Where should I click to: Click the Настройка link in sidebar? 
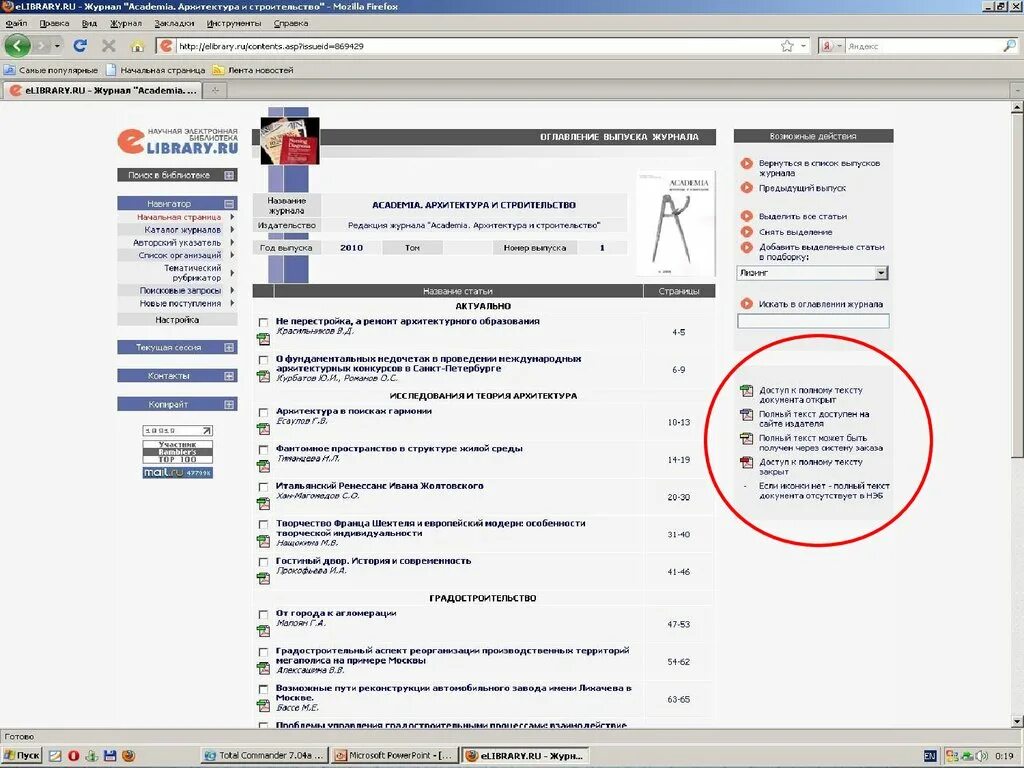(x=177, y=320)
